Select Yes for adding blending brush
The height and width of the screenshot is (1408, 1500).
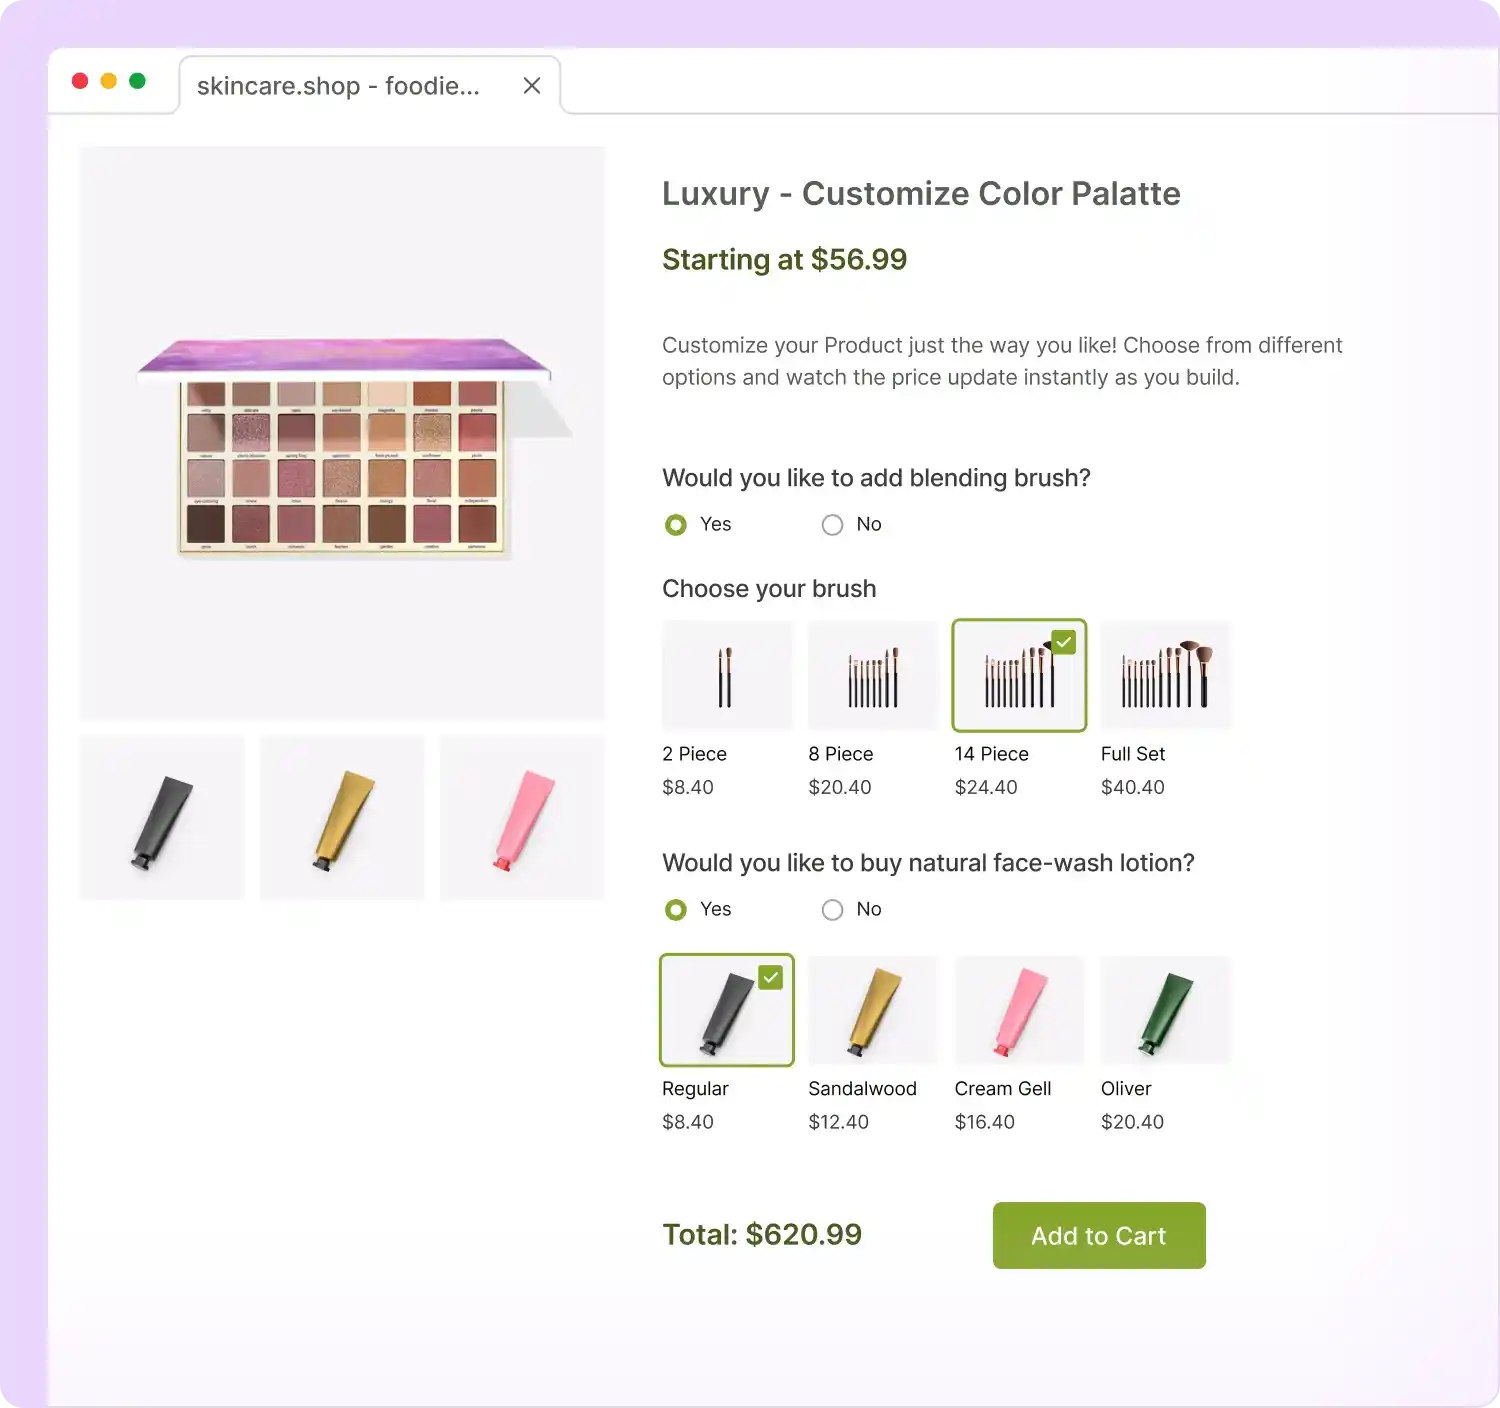[x=676, y=524]
